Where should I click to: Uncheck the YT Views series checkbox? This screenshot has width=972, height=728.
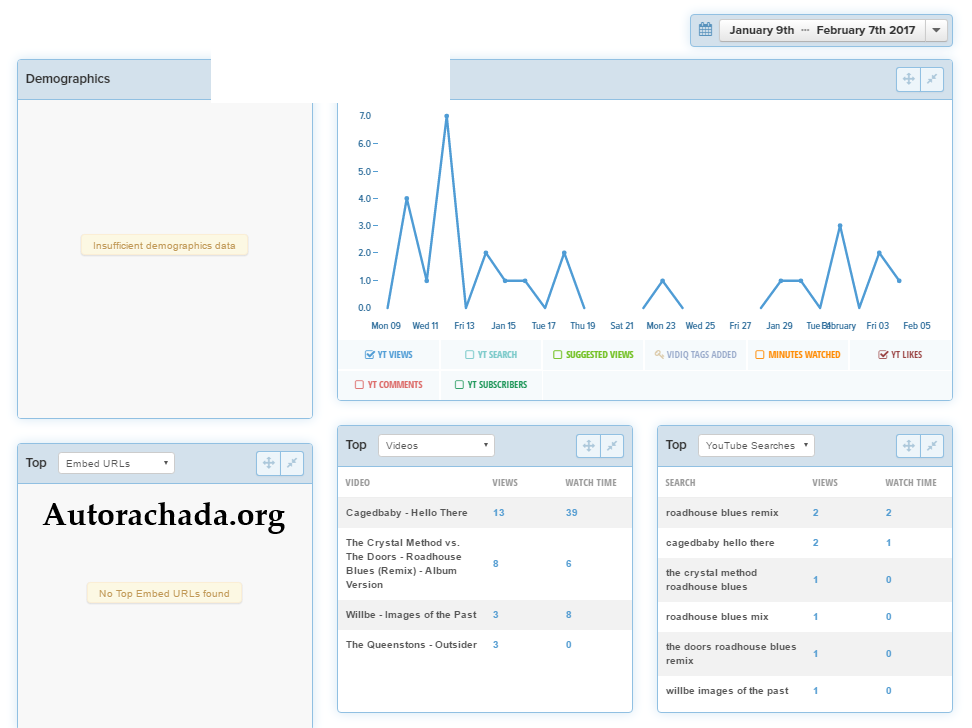370,355
